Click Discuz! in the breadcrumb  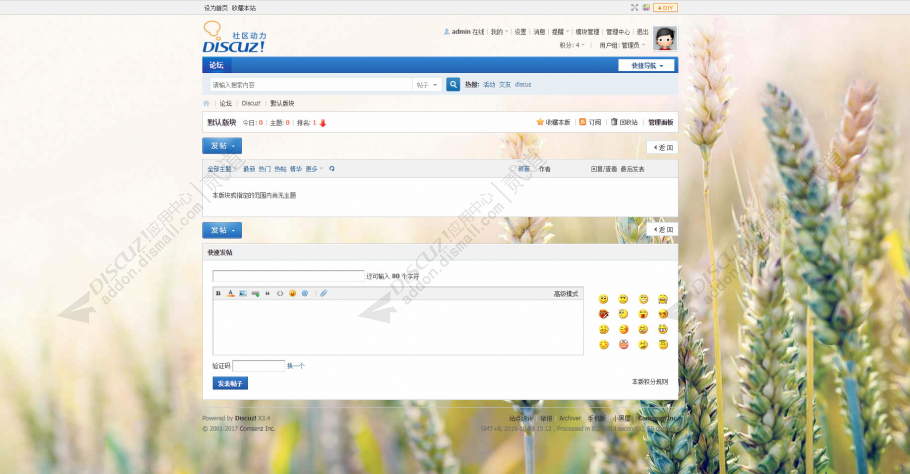(251, 103)
